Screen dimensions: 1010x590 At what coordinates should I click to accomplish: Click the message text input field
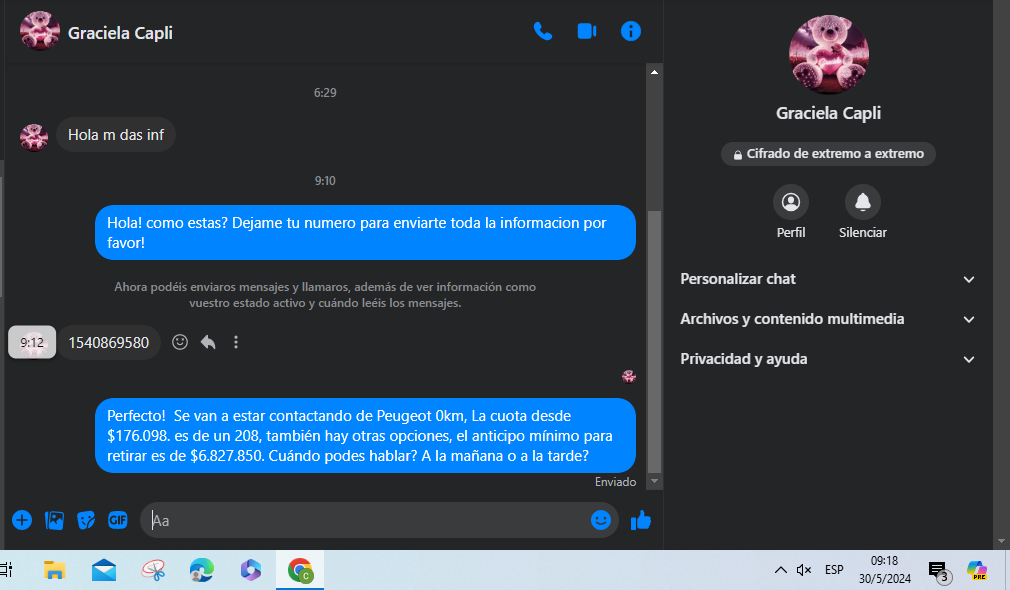pyautogui.click(x=365, y=520)
